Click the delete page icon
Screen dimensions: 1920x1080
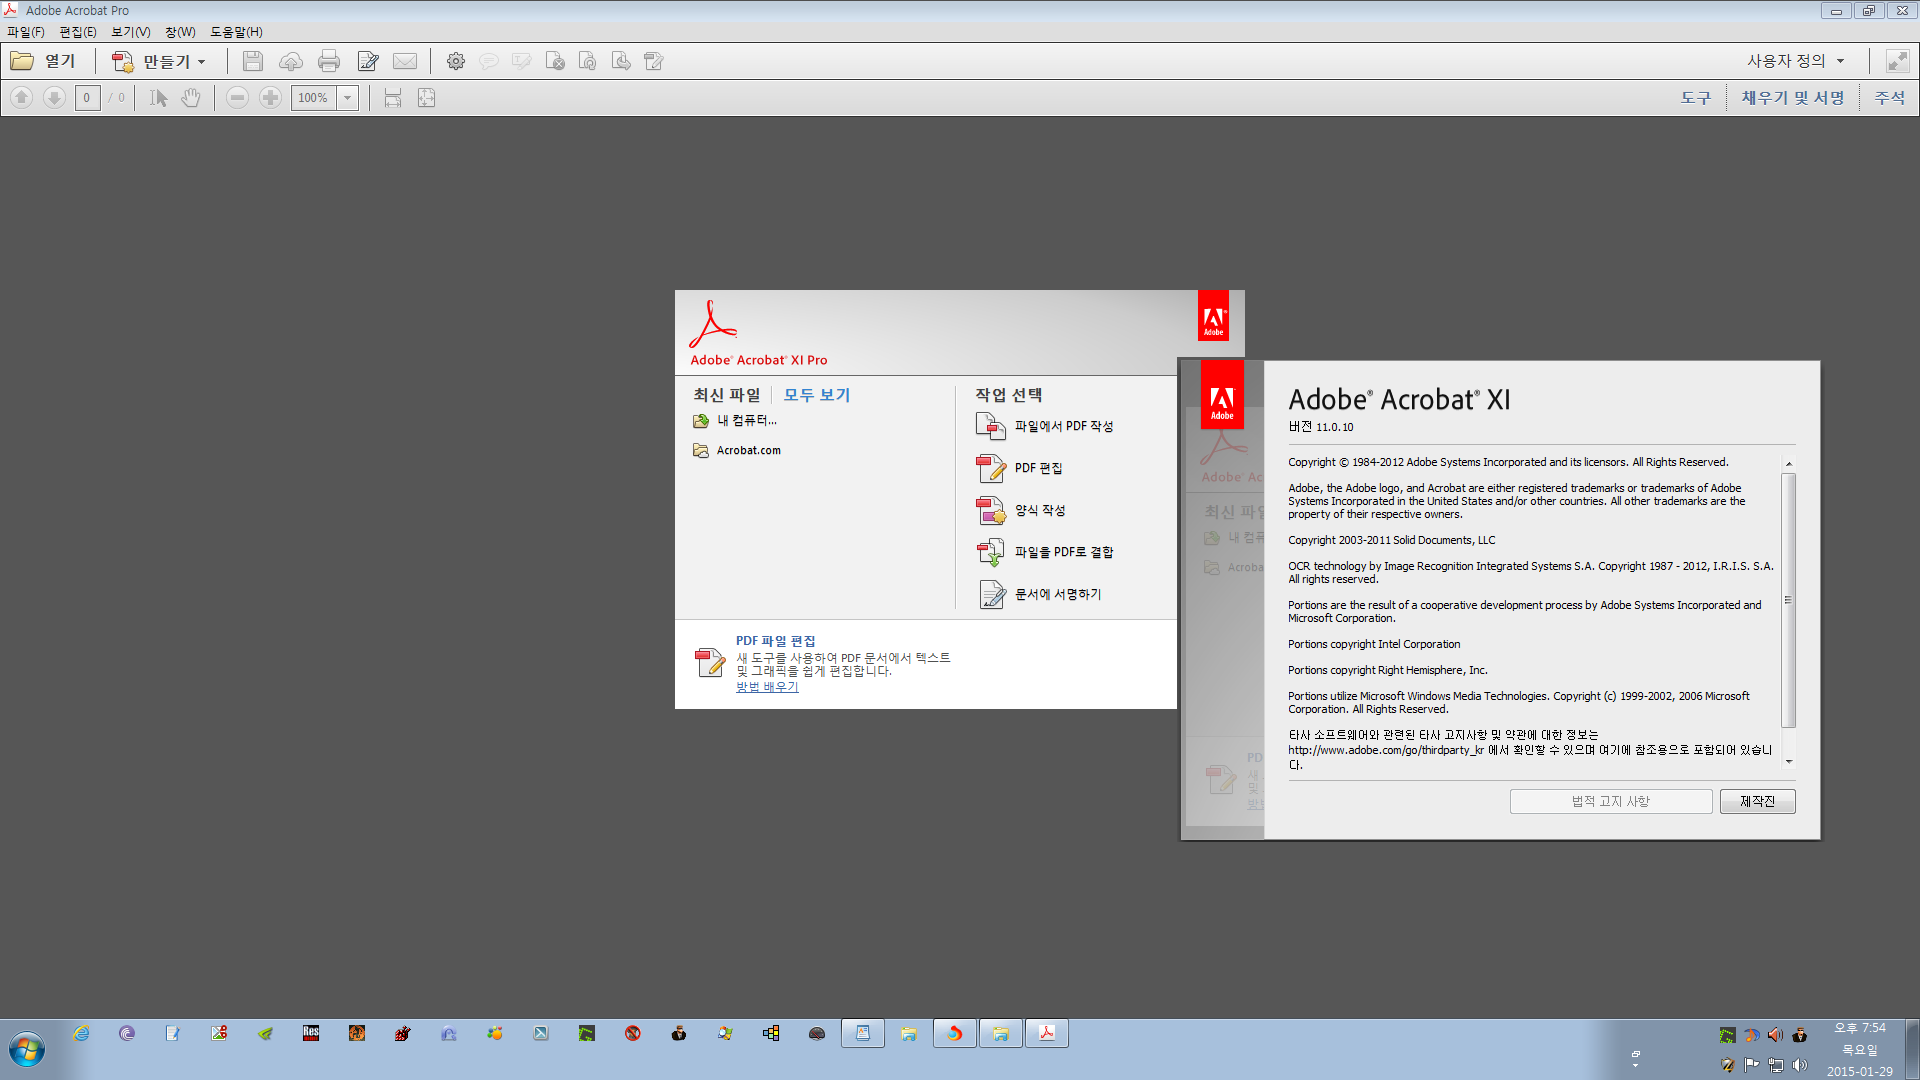point(555,62)
